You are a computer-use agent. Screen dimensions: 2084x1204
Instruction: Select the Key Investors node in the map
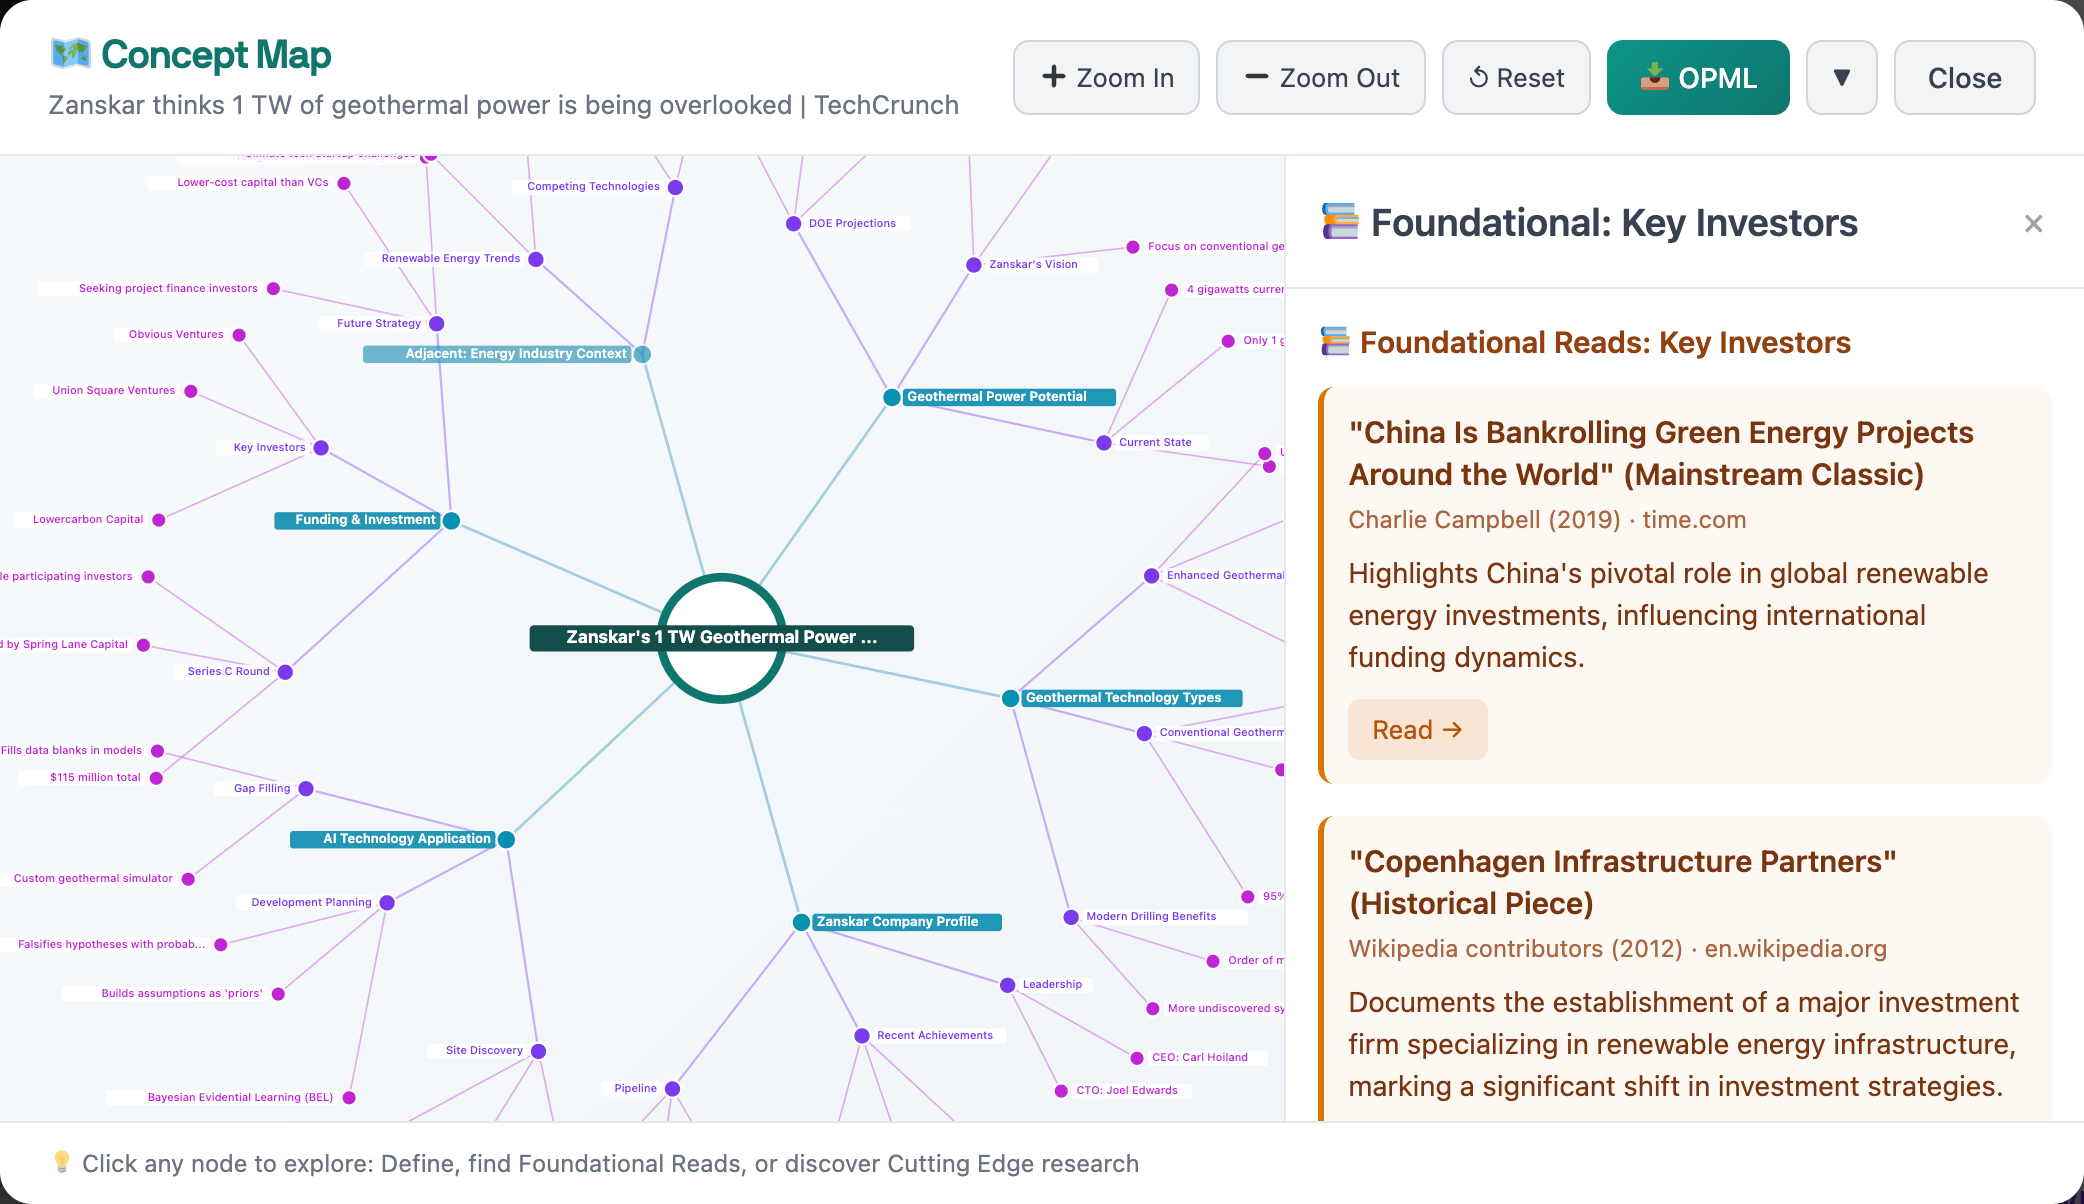click(x=320, y=447)
